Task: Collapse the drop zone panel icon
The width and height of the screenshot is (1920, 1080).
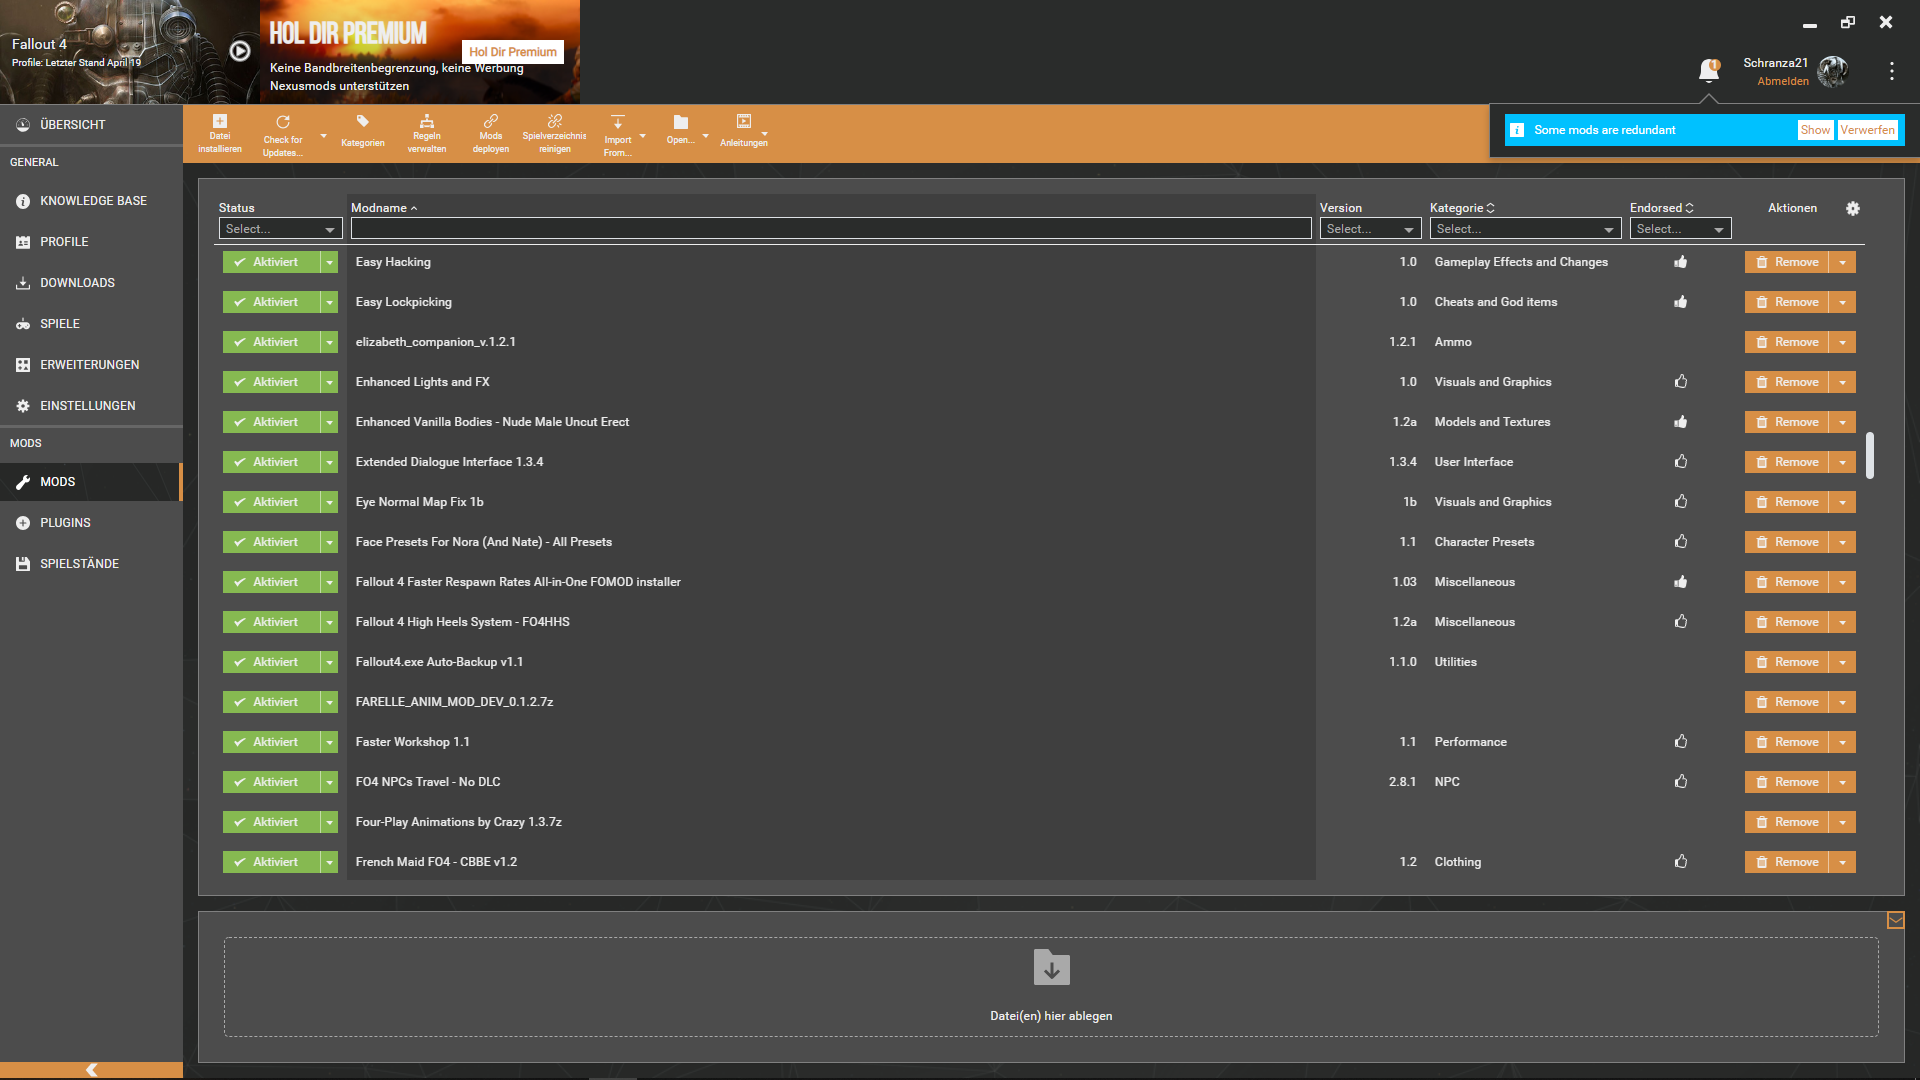Action: [x=1895, y=920]
